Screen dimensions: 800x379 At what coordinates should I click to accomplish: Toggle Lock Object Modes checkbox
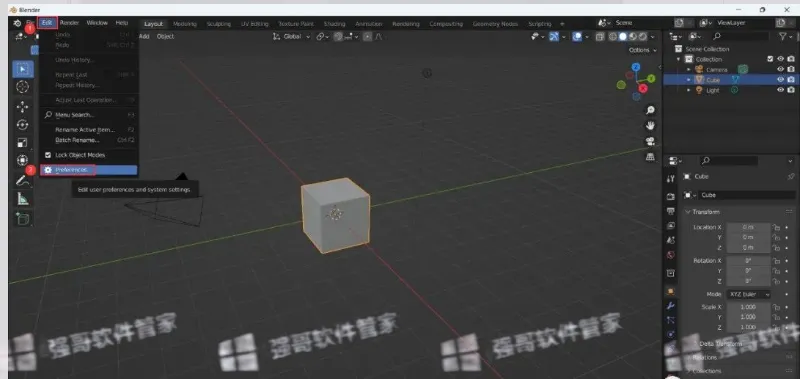[x=48, y=155]
